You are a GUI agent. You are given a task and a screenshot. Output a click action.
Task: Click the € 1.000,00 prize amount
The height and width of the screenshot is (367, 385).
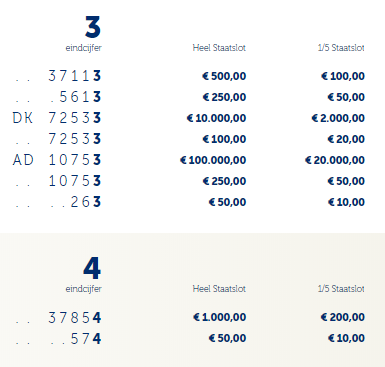point(219,317)
